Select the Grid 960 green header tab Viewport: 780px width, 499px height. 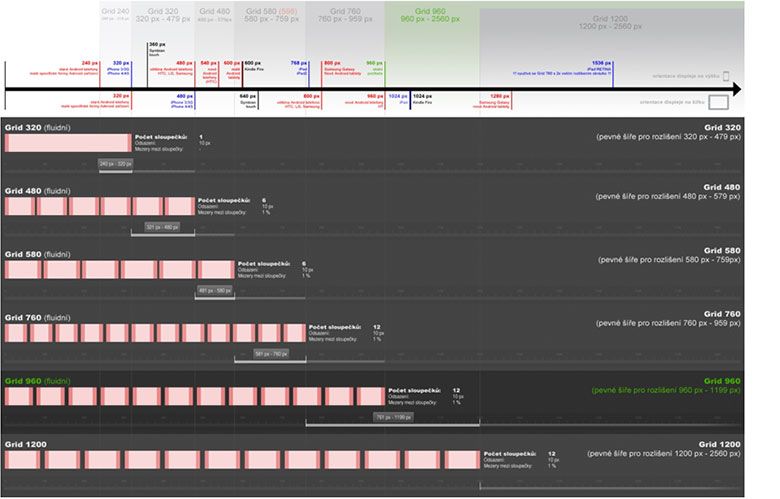tap(436, 15)
